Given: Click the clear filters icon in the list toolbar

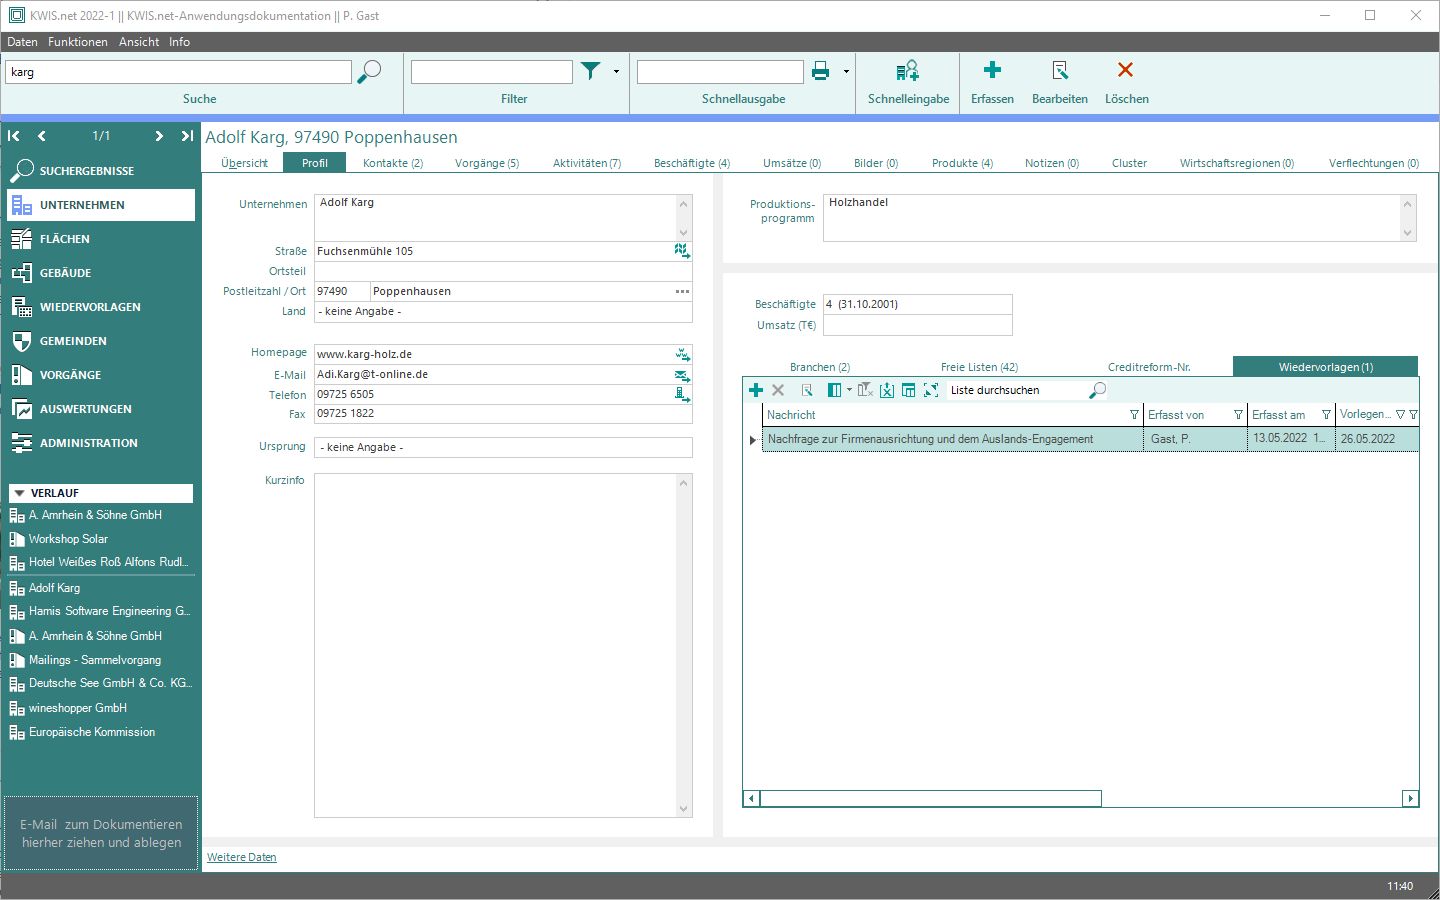Looking at the screenshot, I should 865,390.
